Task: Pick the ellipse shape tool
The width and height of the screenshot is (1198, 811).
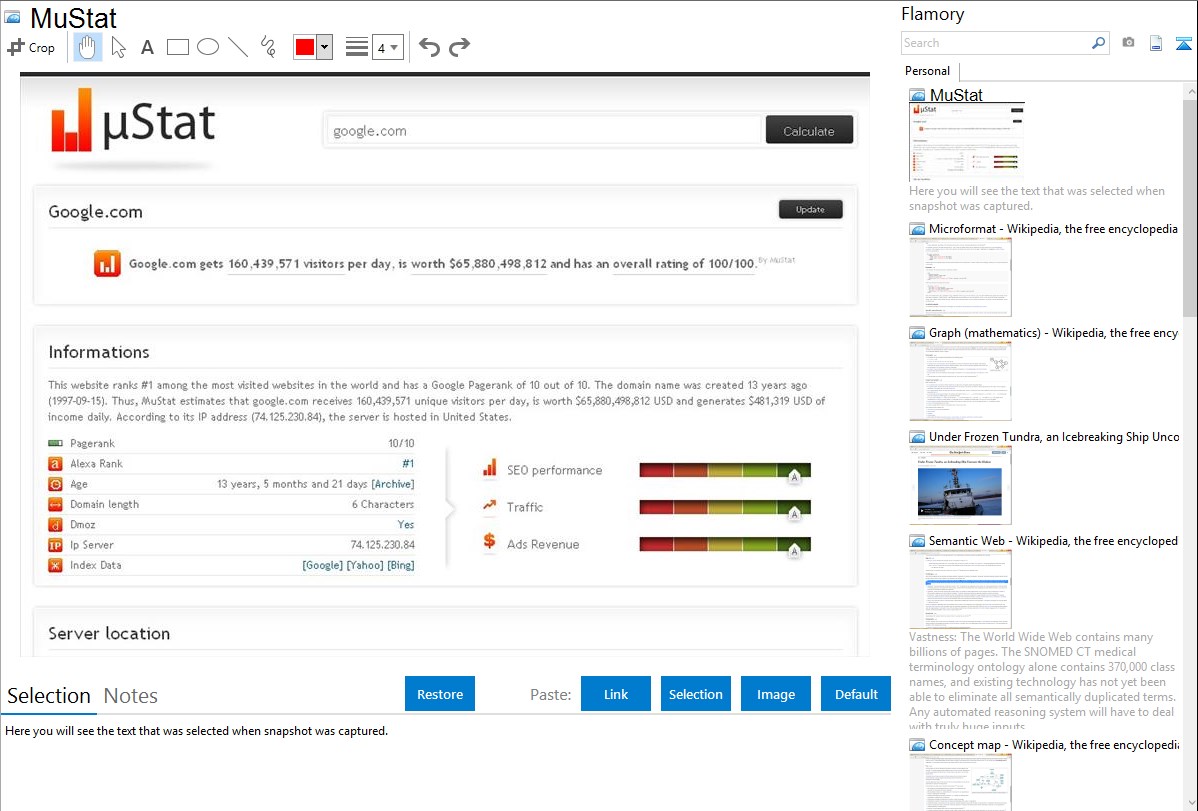Action: click(208, 47)
